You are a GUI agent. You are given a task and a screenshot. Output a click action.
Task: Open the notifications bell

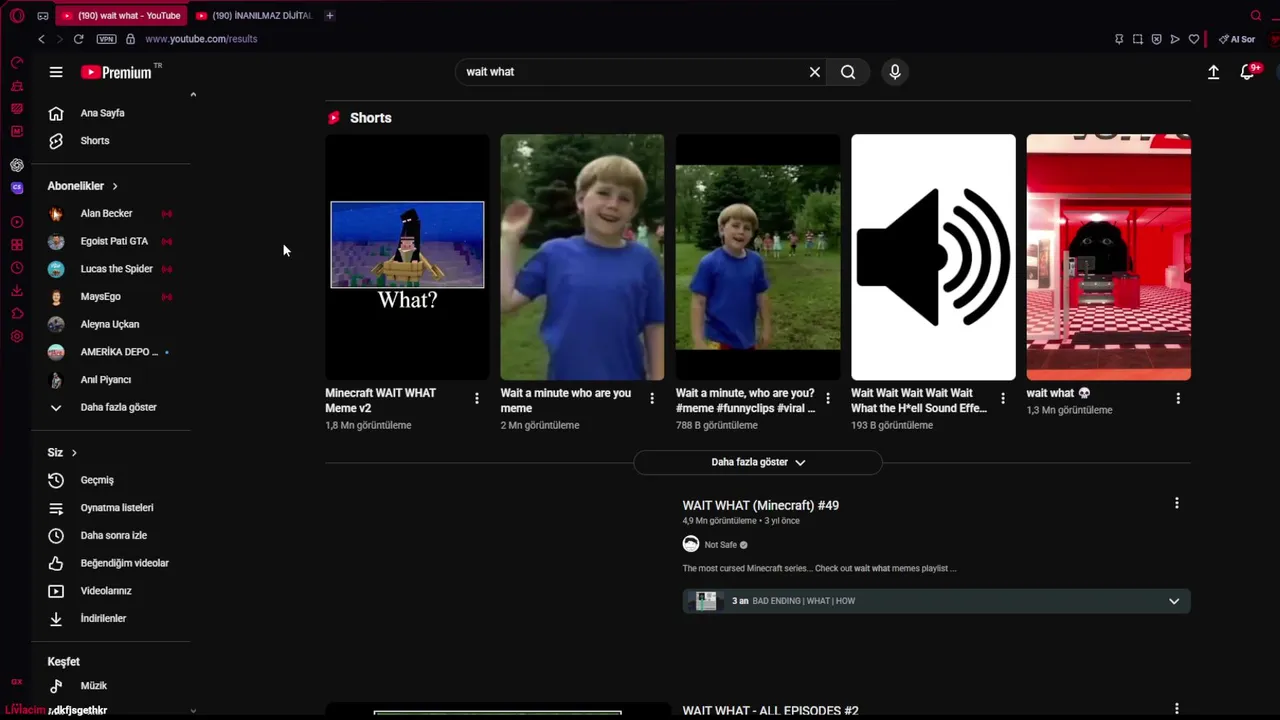click(1247, 72)
